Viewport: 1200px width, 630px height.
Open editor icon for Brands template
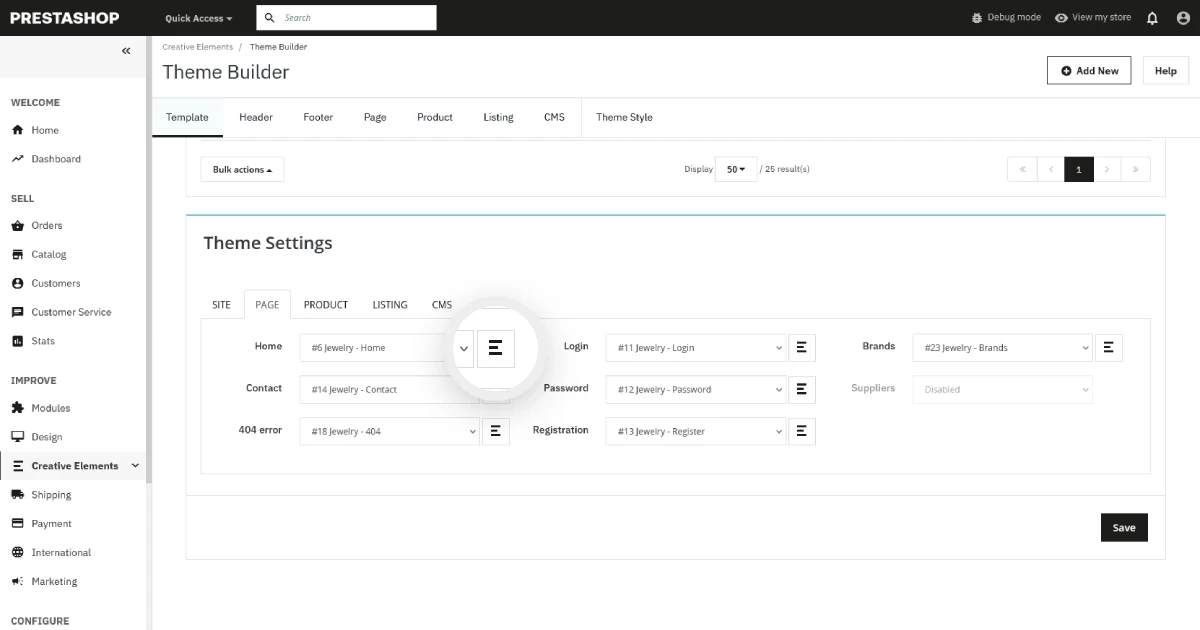point(1108,348)
